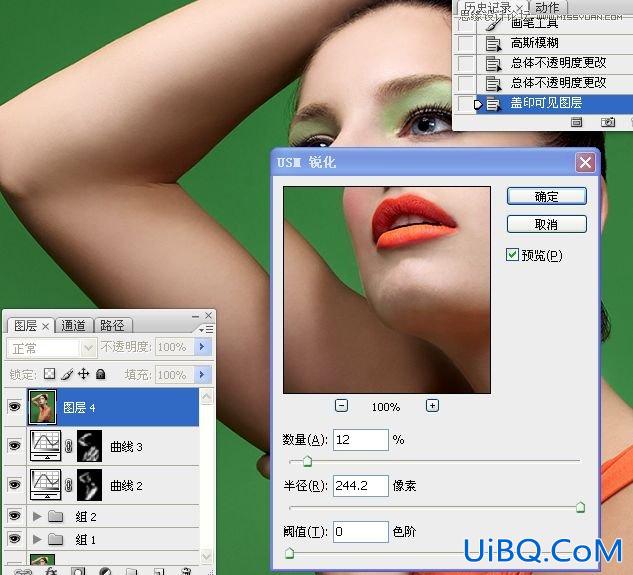The image size is (633, 575).
Task: Click the 阈值 threshold slider handle
Action: pyautogui.click(x=289, y=553)
